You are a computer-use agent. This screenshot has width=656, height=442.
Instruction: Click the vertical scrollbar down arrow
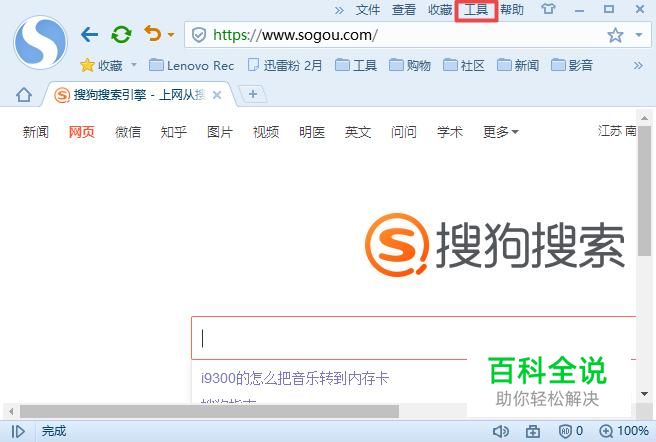pyautogui.click(x=644, y=394)
